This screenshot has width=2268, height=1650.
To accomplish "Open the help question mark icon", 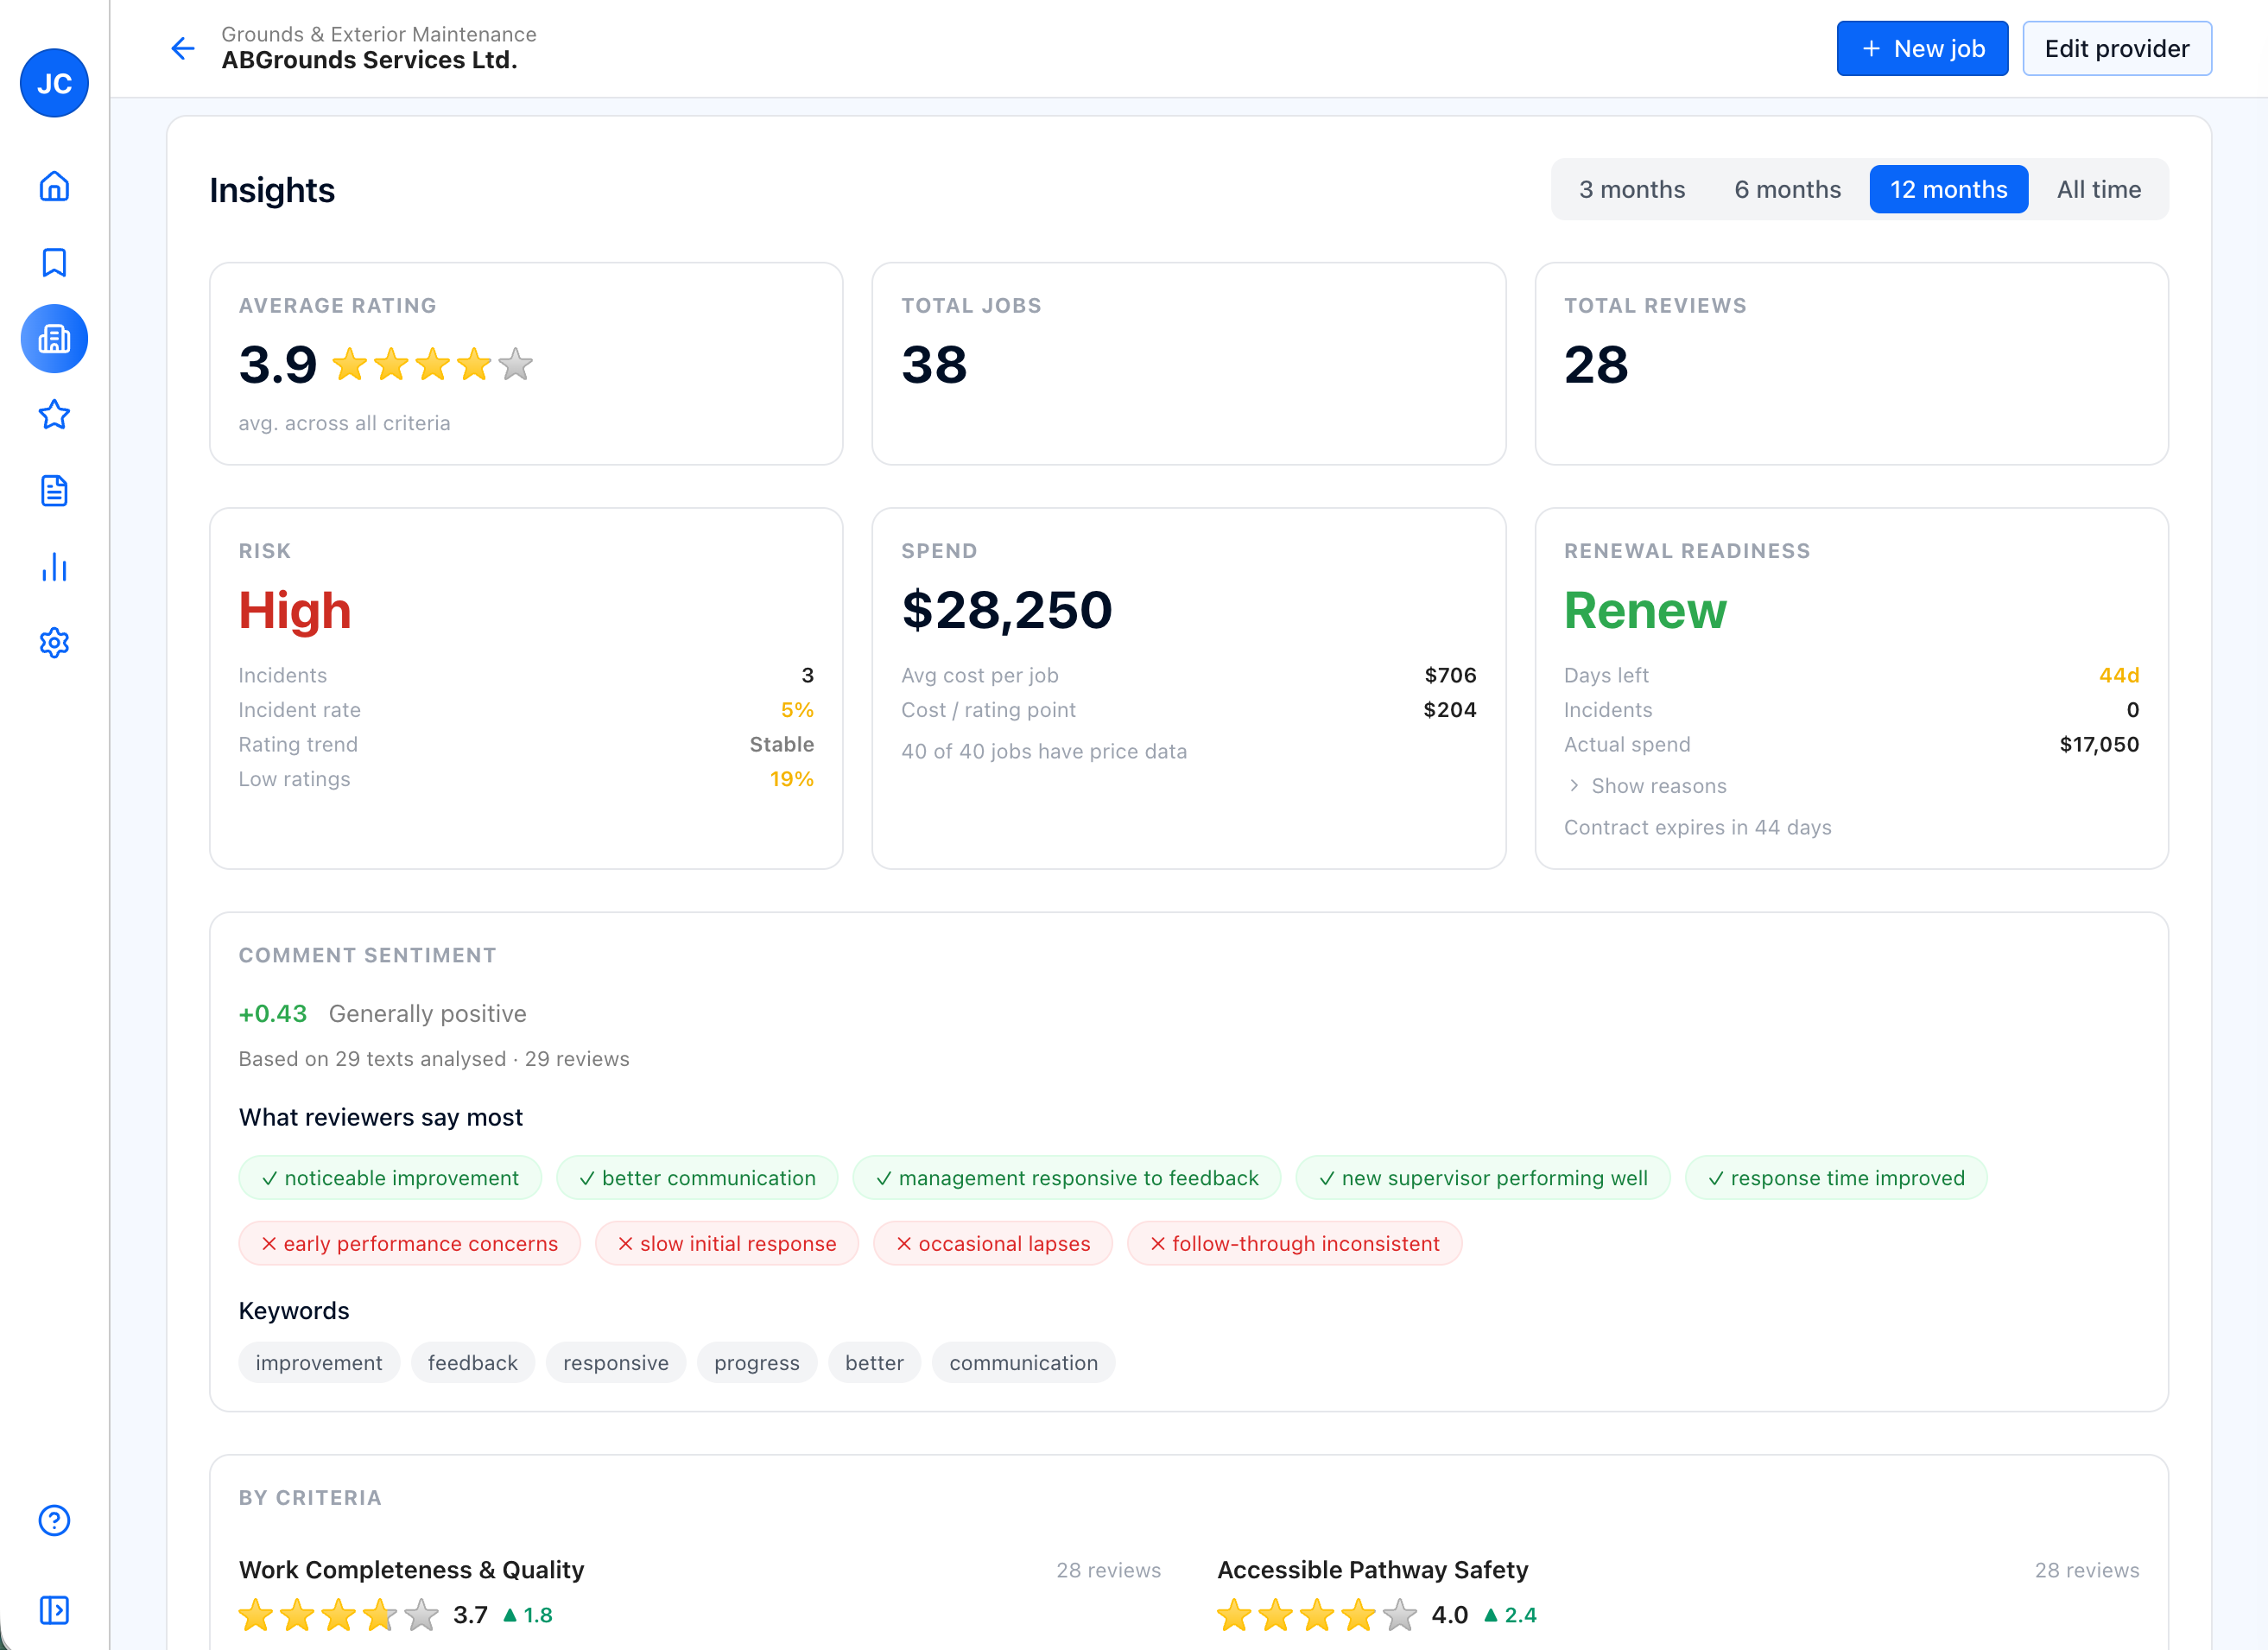I will click(54, 1520).
